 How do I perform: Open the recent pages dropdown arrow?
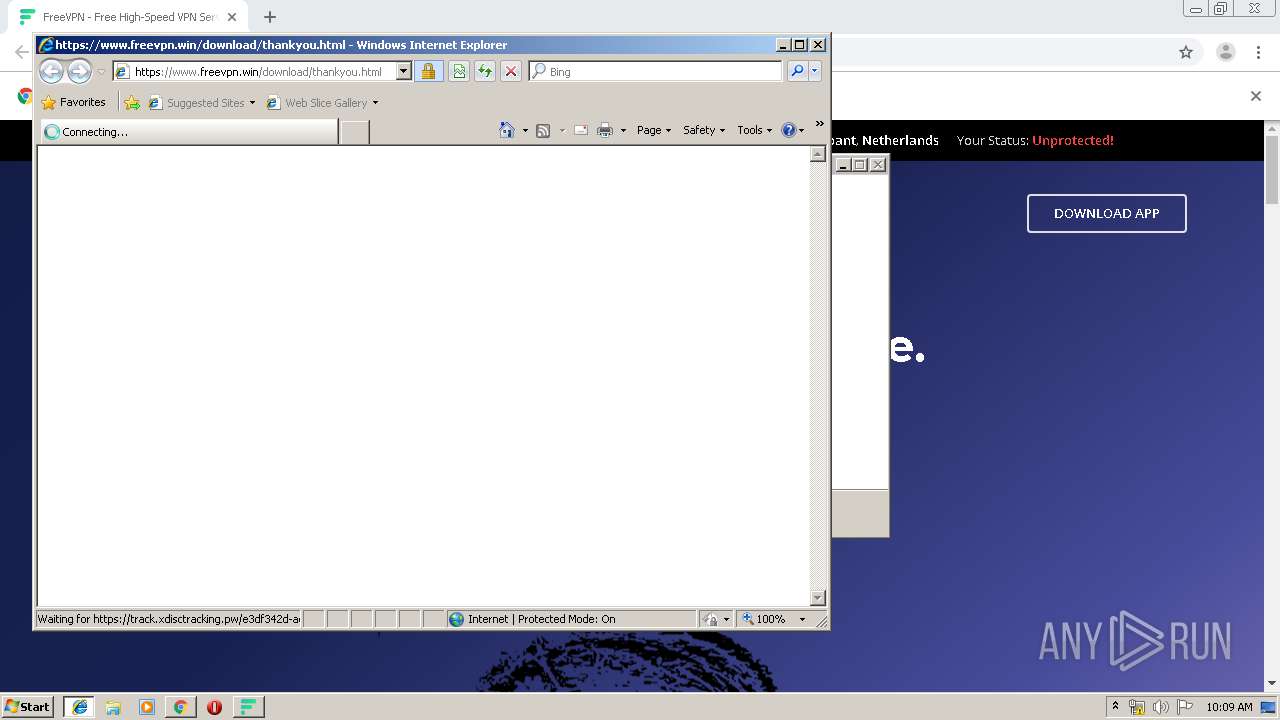pos(101,72)
